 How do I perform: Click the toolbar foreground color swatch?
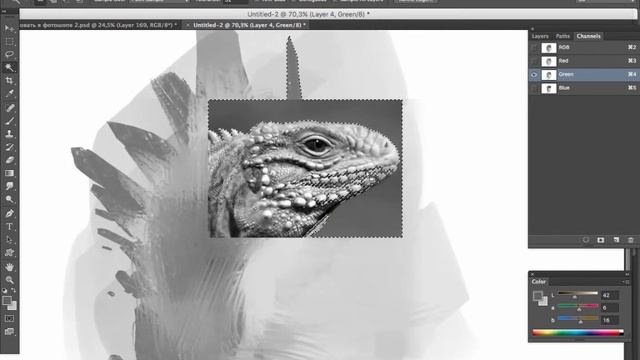[x=7, y=300]
